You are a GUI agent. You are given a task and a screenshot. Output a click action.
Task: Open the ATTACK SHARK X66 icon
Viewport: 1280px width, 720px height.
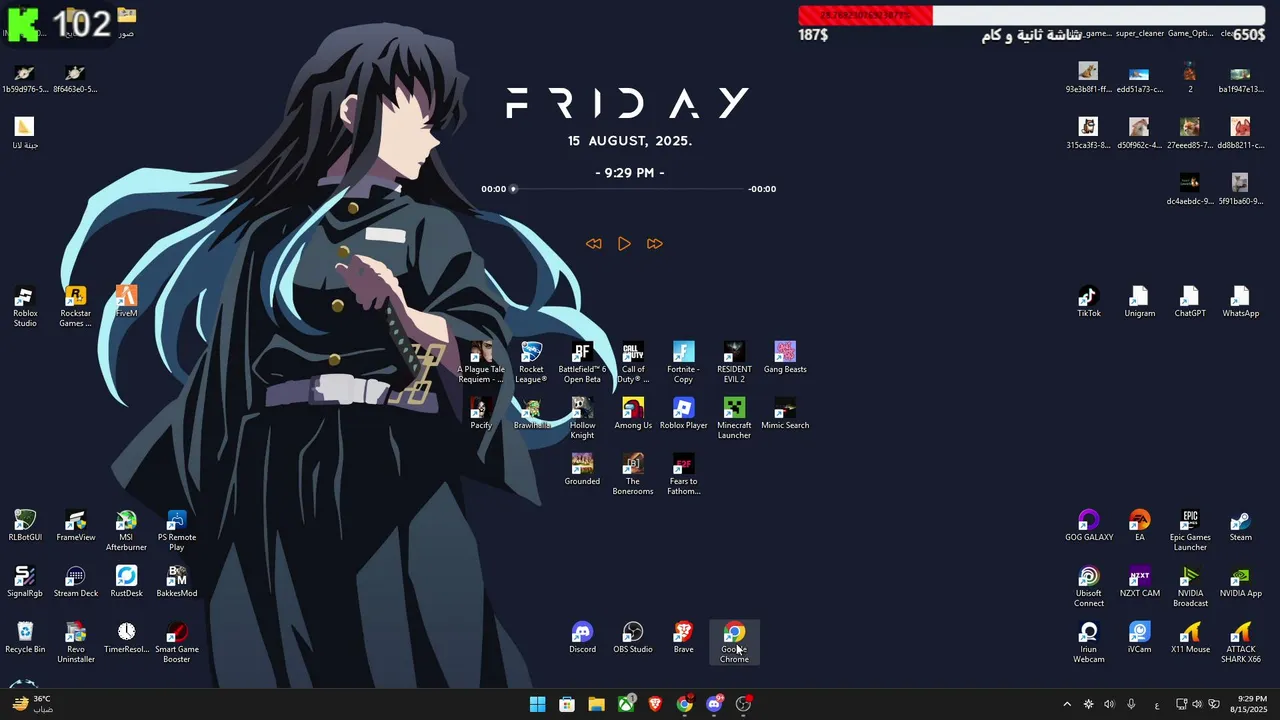[x=1240, y=643]
